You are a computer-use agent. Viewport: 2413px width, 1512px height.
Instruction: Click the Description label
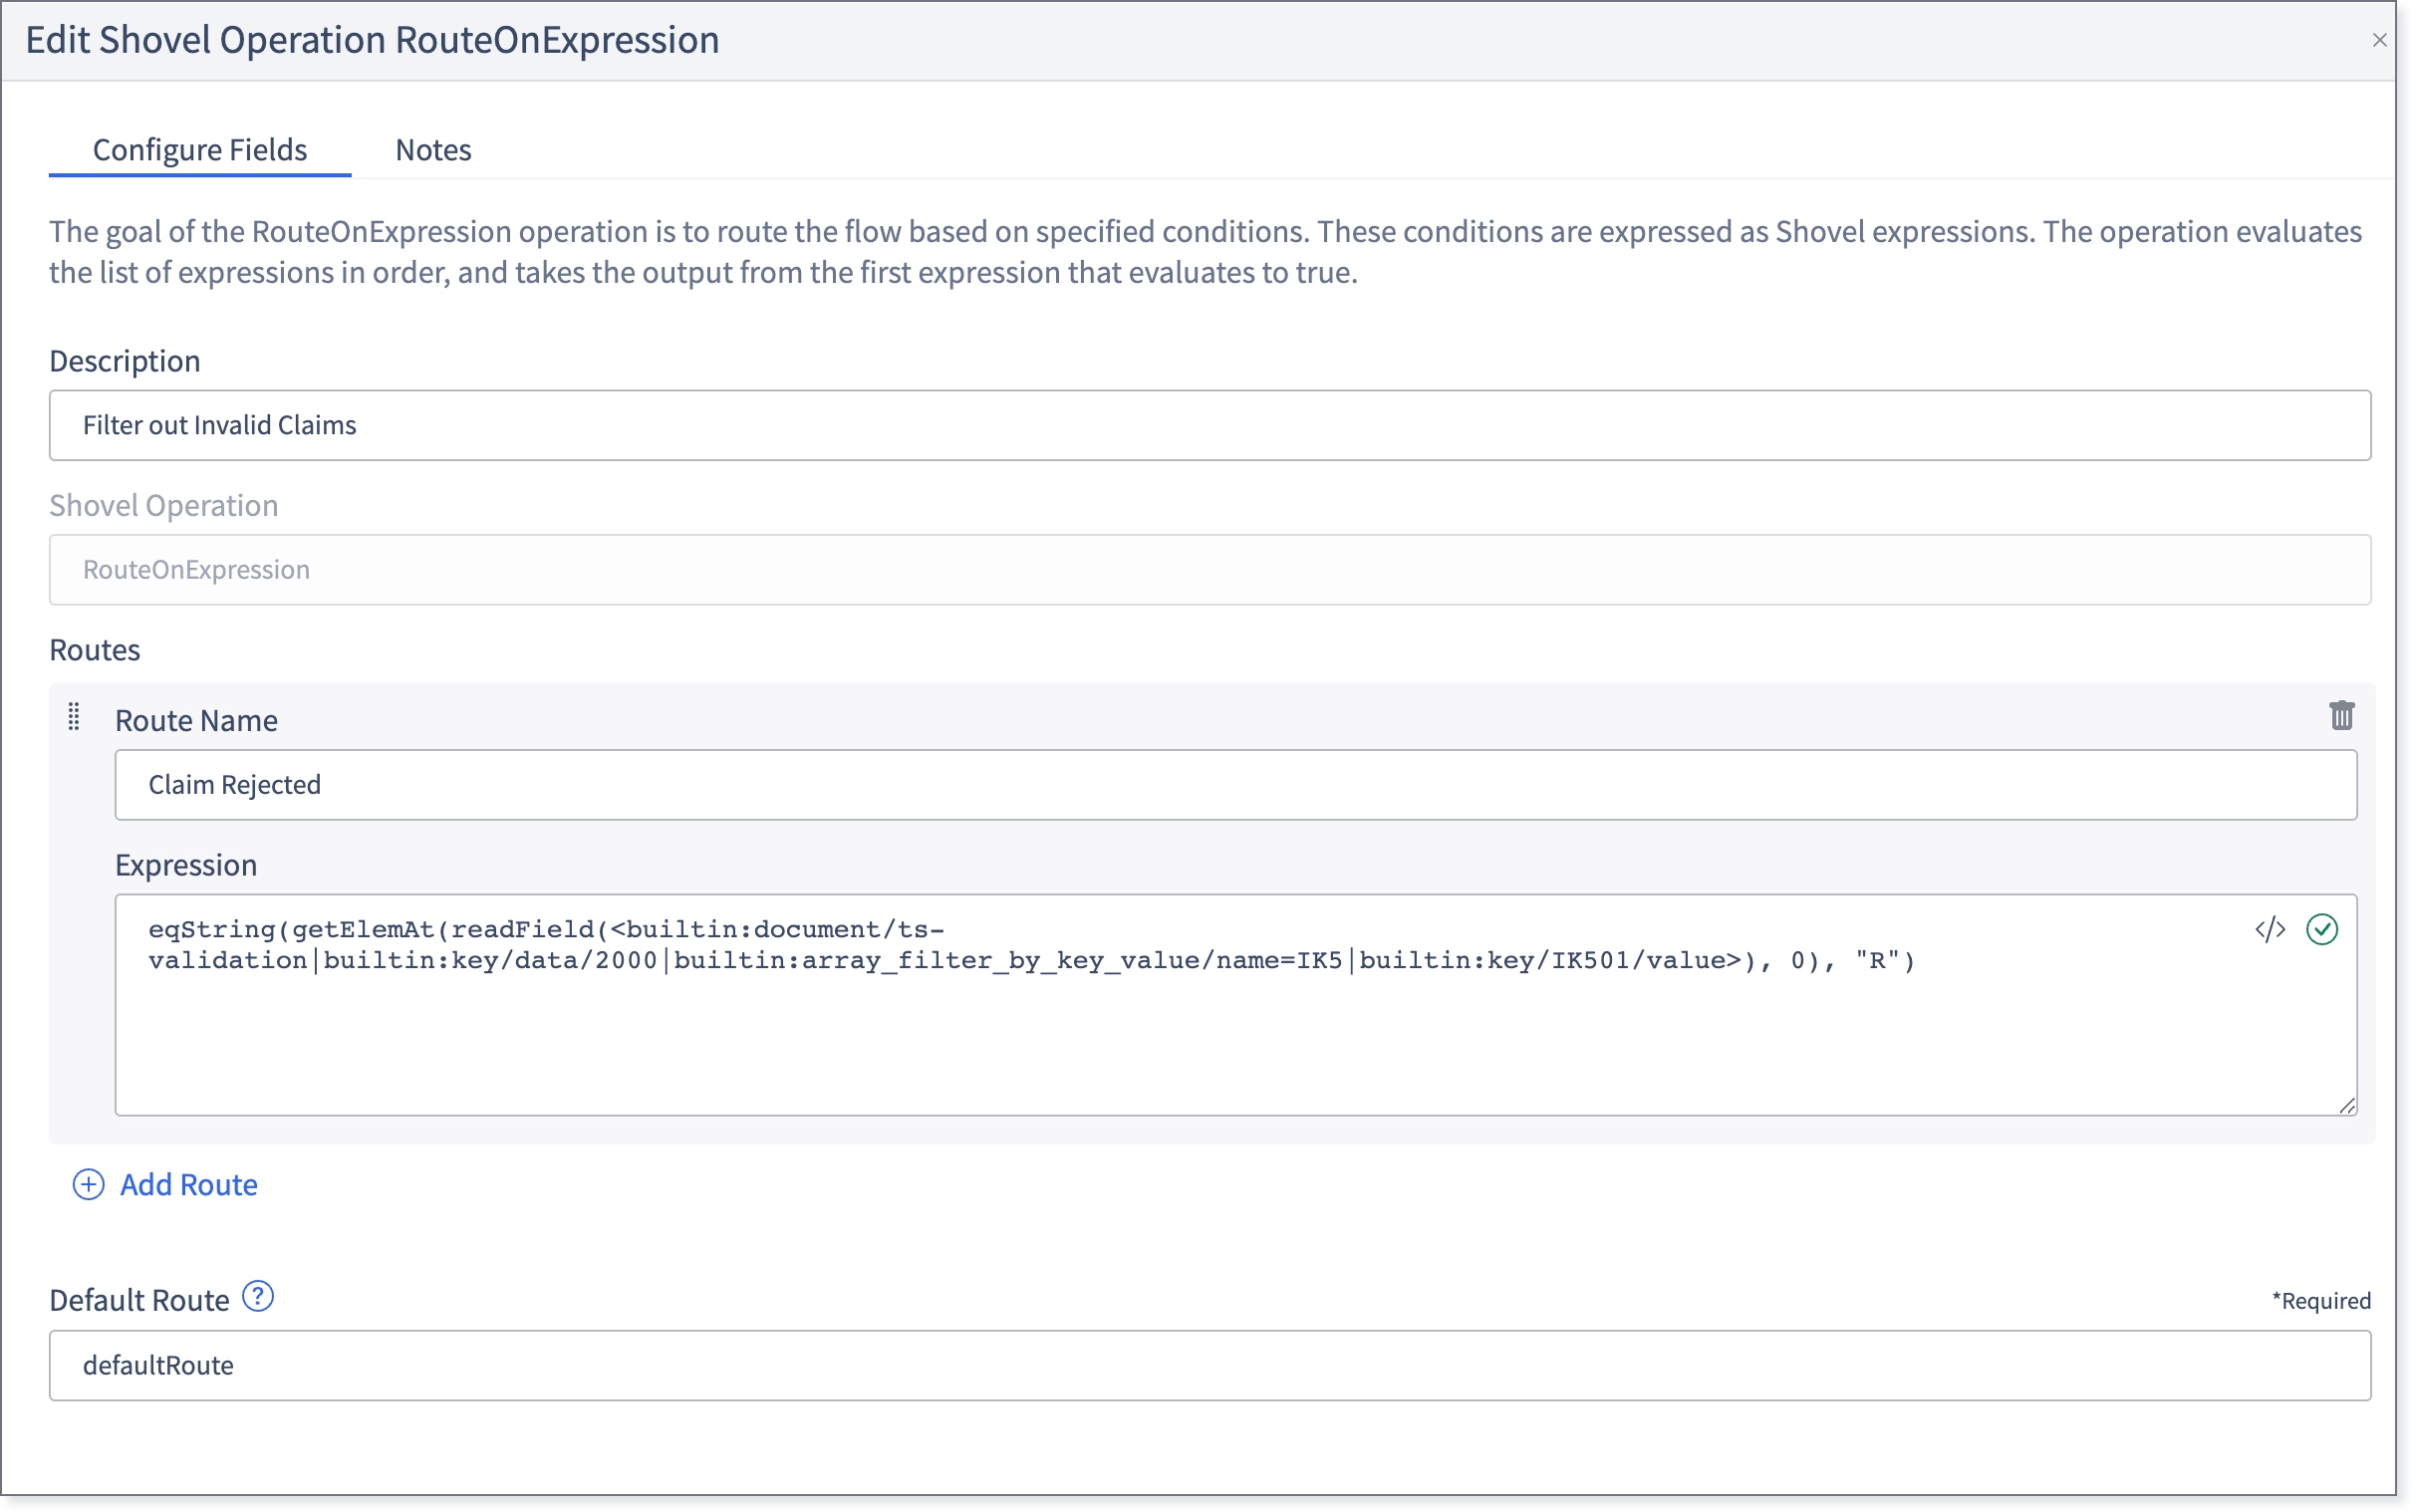click(125, 361)
